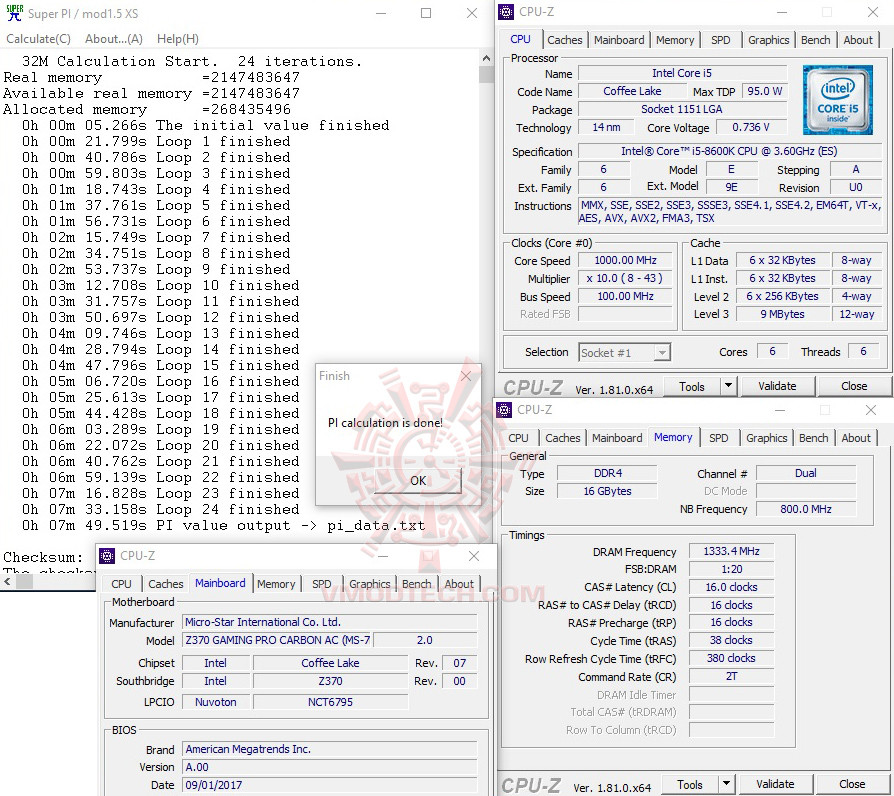The image size is (894, 796).
Task: Click the BIOS Date 09/01/2017 field
Action: 330,785
